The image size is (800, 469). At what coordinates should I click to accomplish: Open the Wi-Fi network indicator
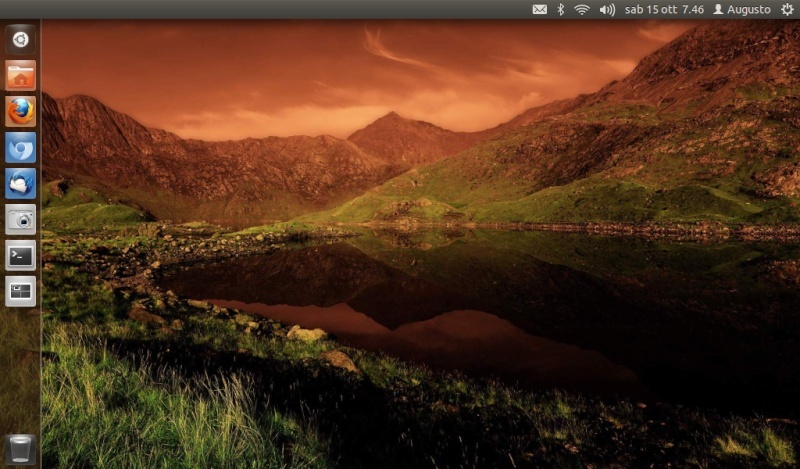tap(582, 9)
